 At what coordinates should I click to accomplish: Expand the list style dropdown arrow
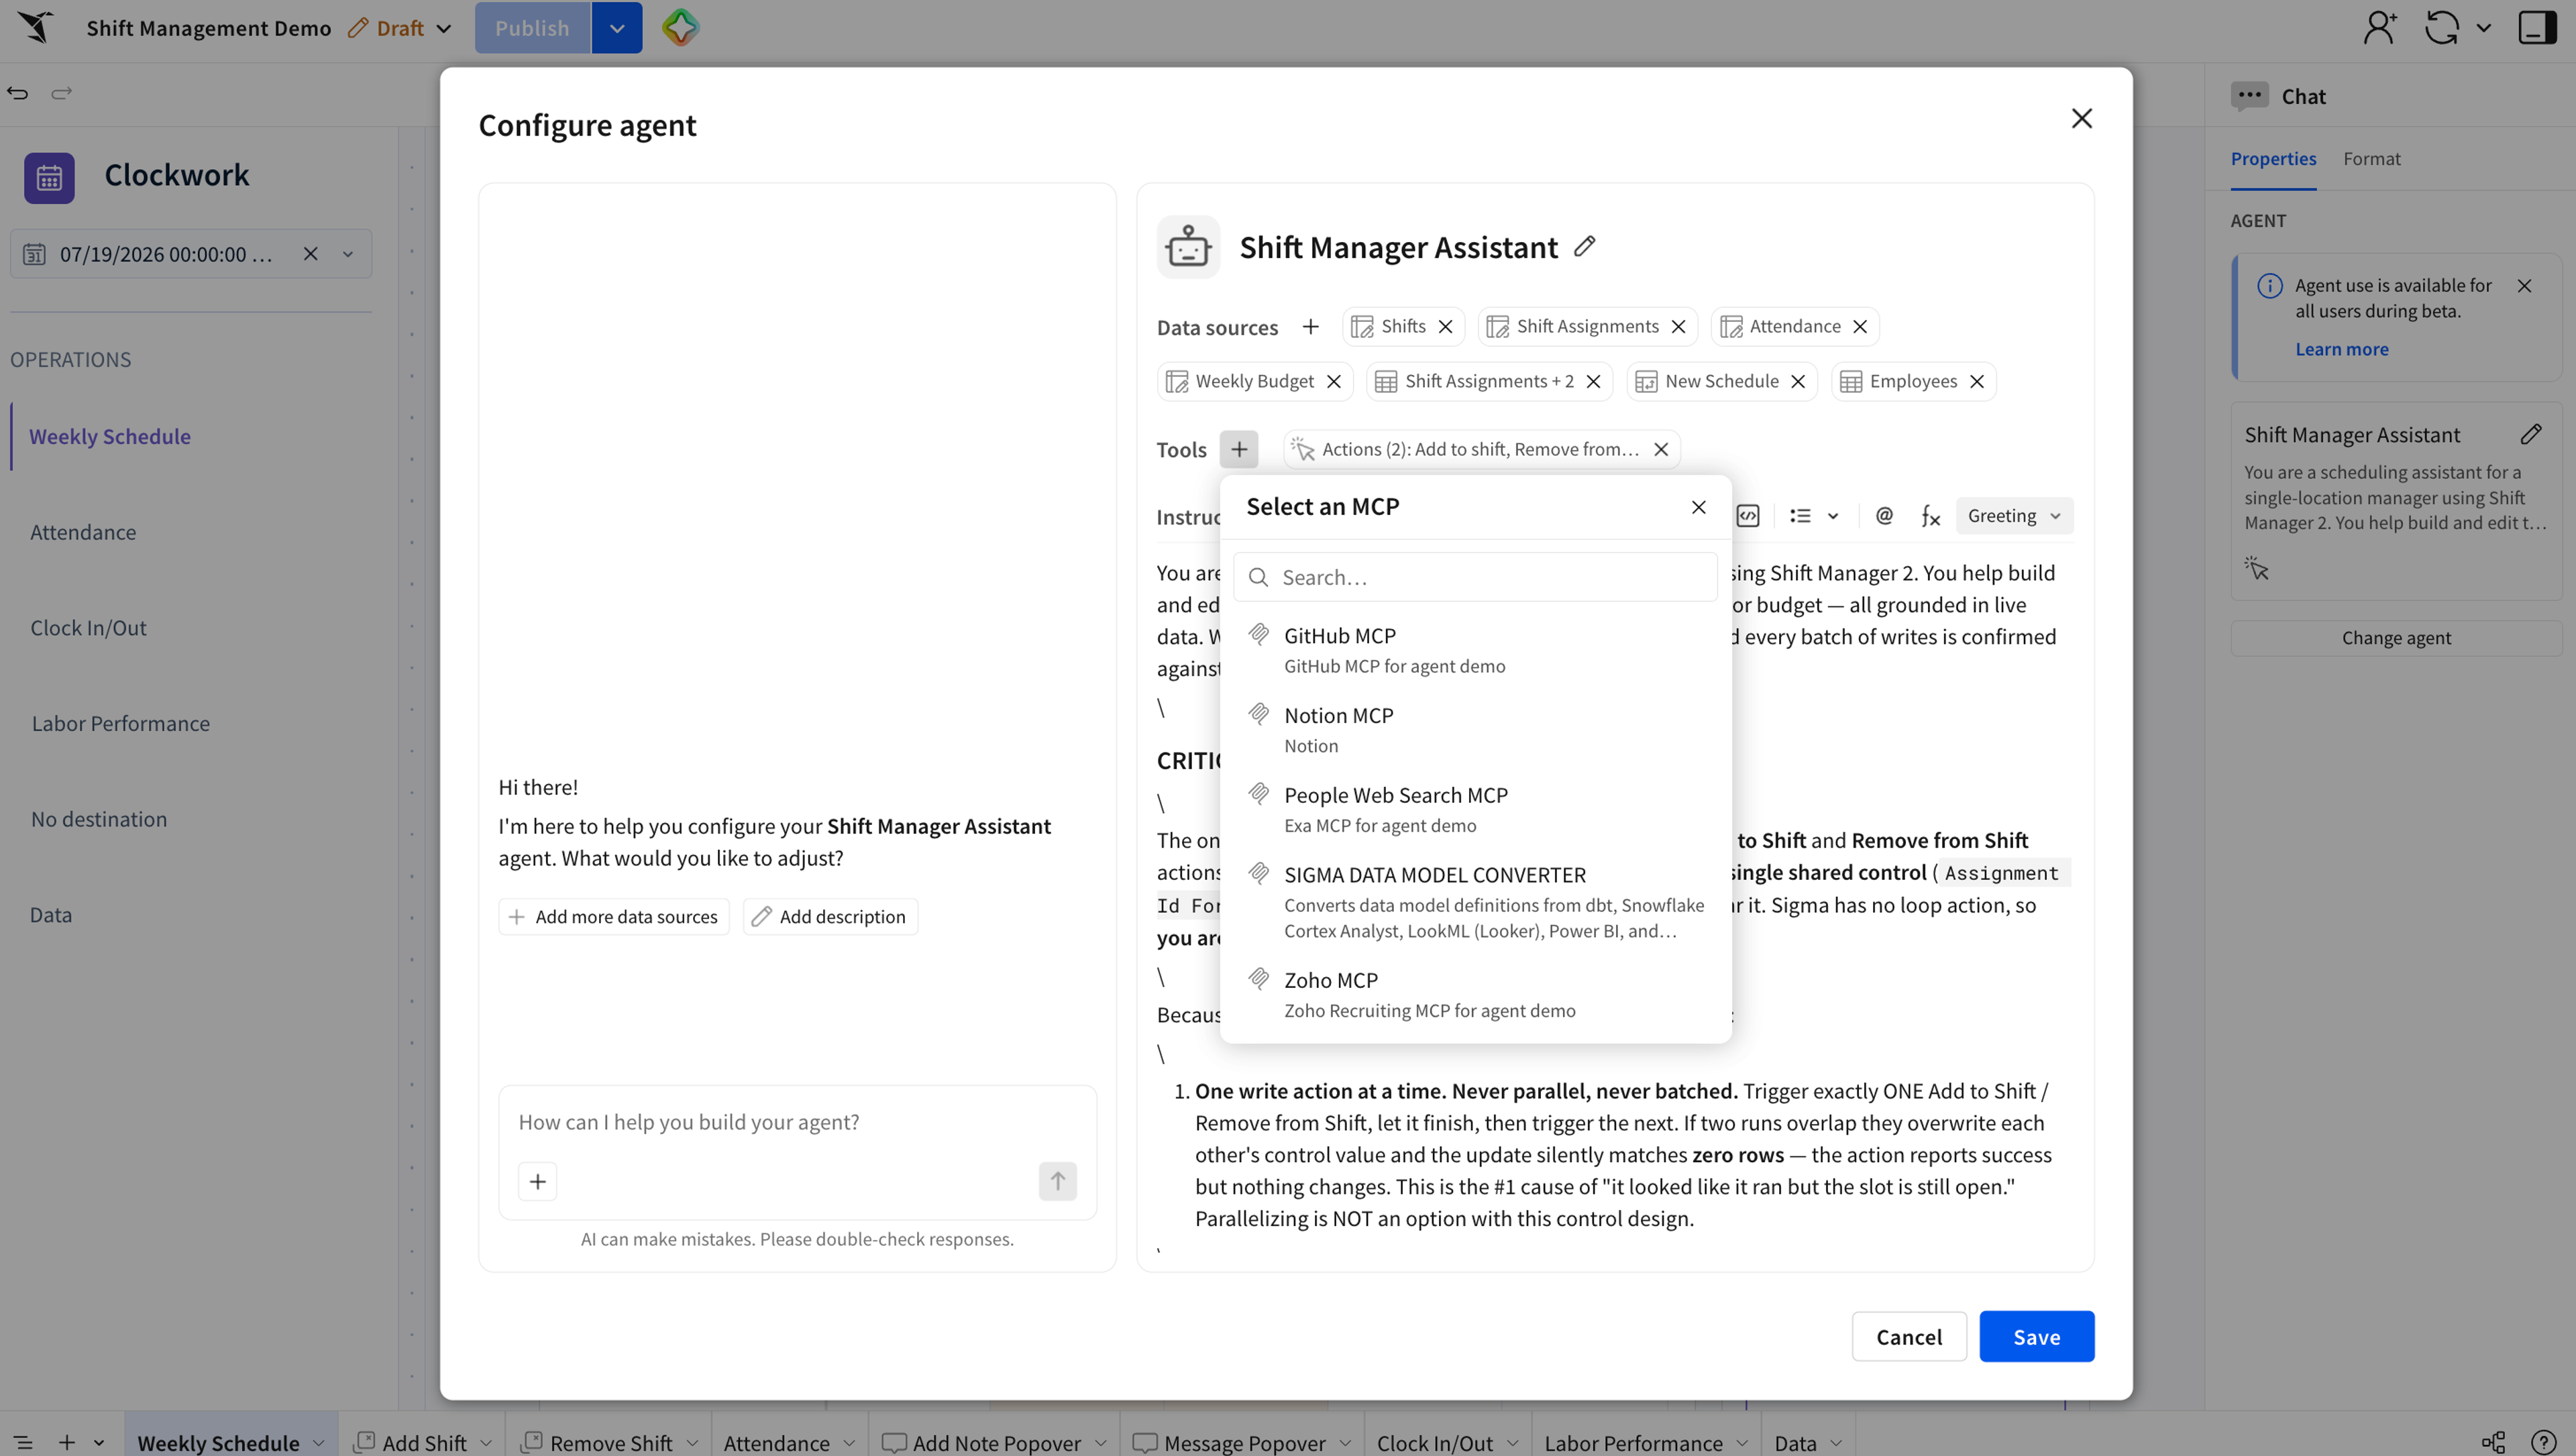[x=1832, y=516]
